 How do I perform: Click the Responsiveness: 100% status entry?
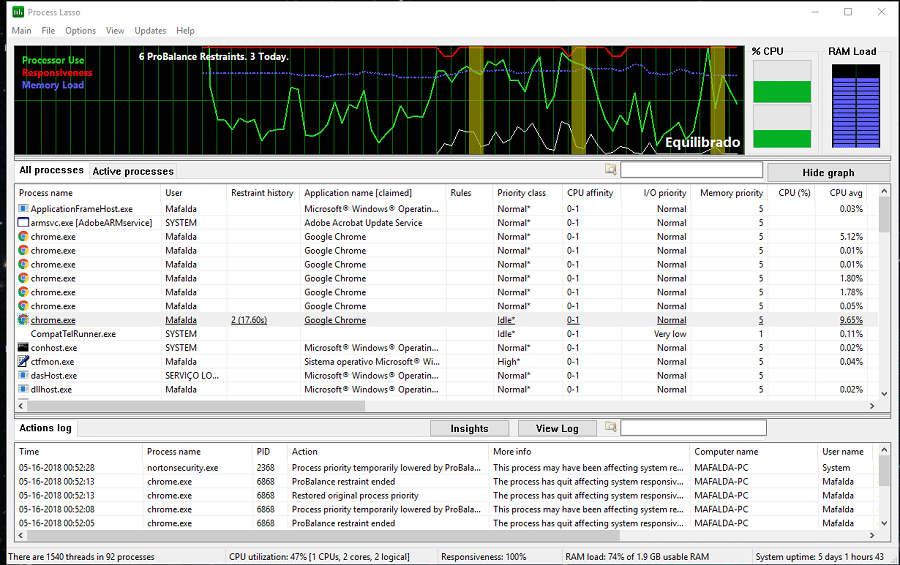coord(483,557)
